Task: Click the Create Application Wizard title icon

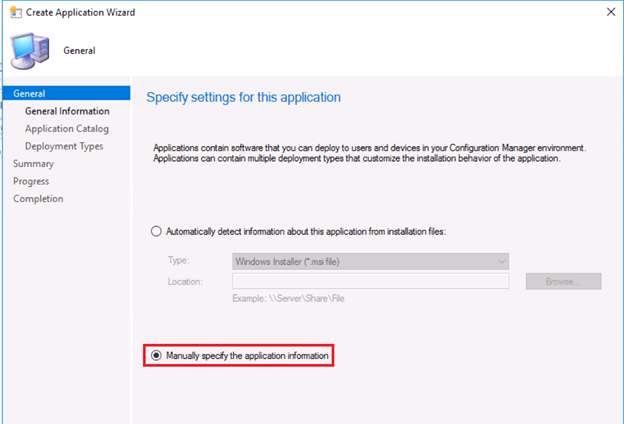Action: point(16,12)
